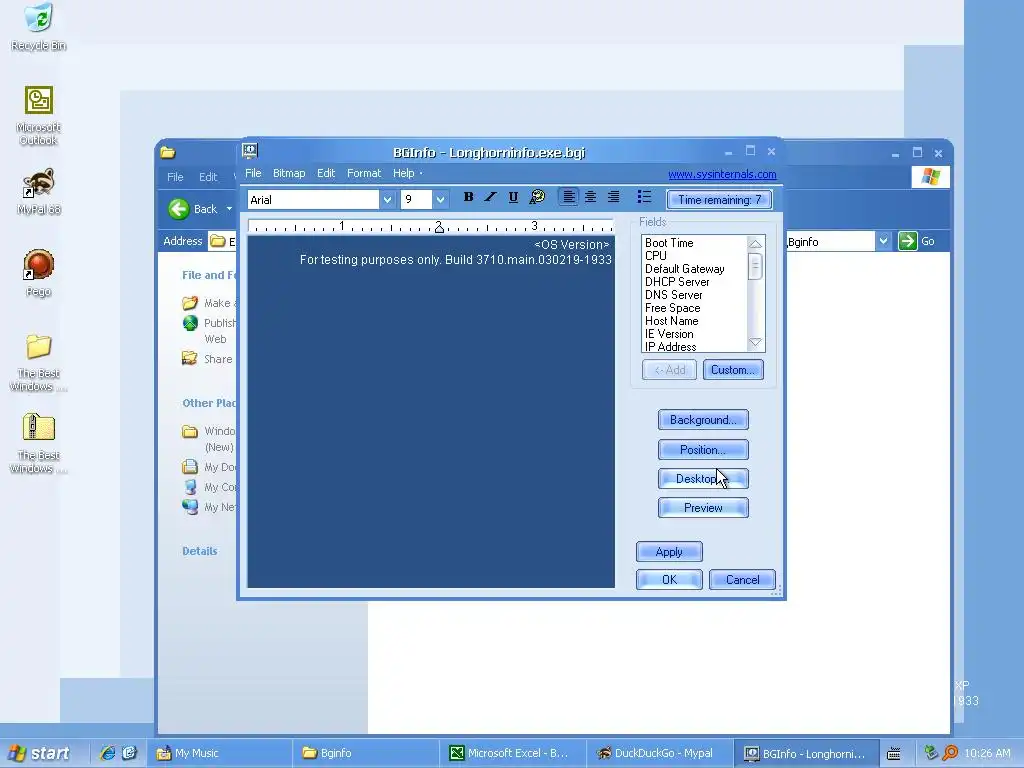
Task: Open Explorer window File menu
Action: tap(175, 177)
